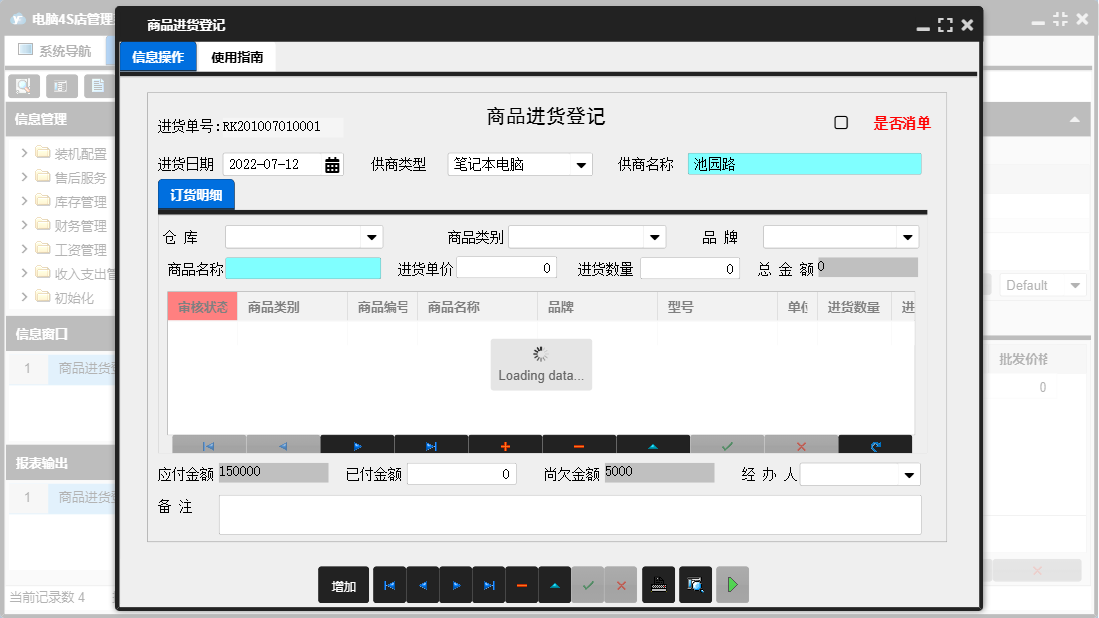Open the 供商类型 dropdown
This screenshot has width=1099, height=618.
(x=580, y=164)
